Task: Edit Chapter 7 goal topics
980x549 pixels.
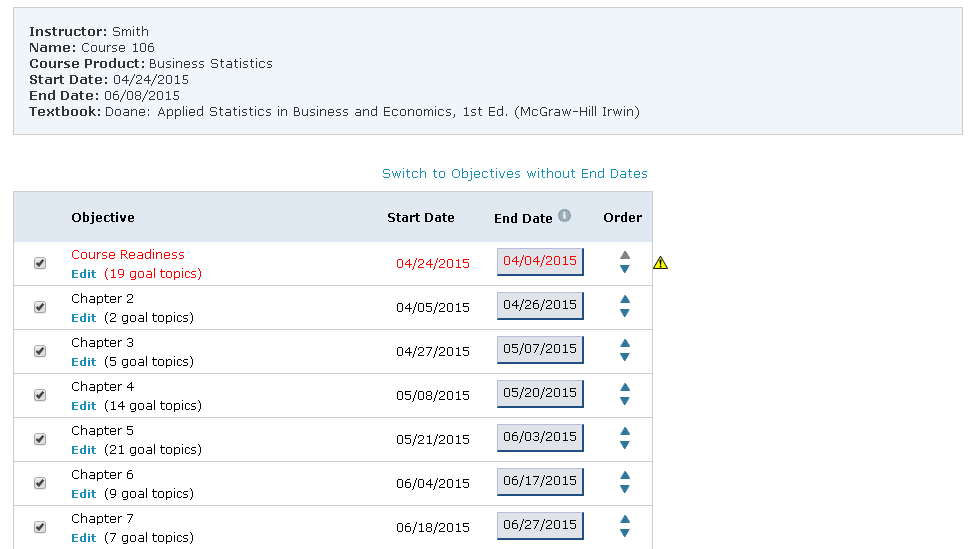Action: [84, 538]
